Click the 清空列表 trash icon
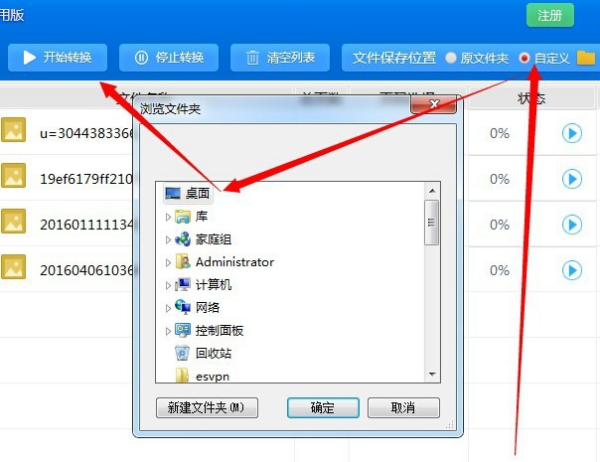 tap(252, 58)
